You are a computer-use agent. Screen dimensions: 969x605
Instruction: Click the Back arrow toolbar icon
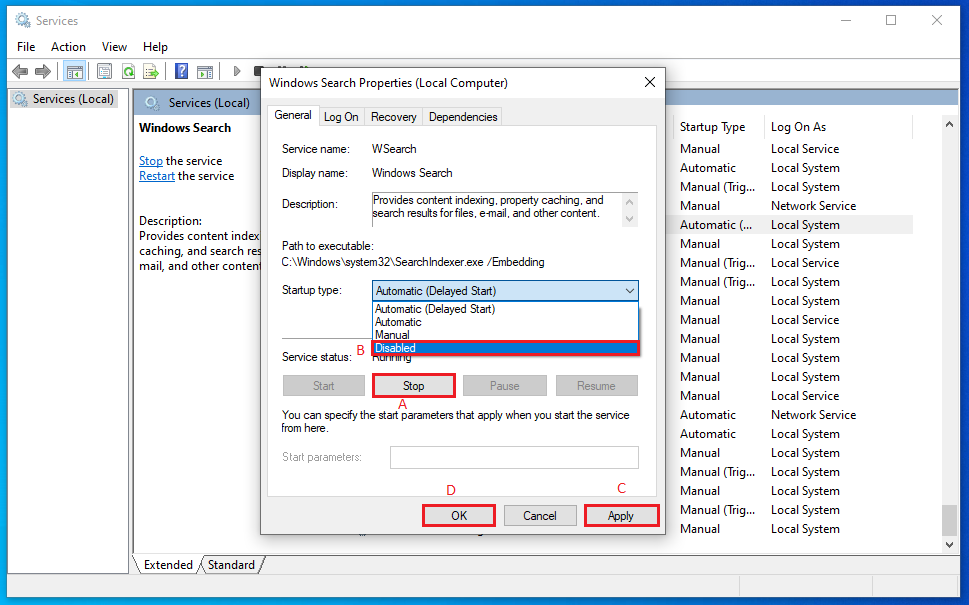click(x=19, y=71)
